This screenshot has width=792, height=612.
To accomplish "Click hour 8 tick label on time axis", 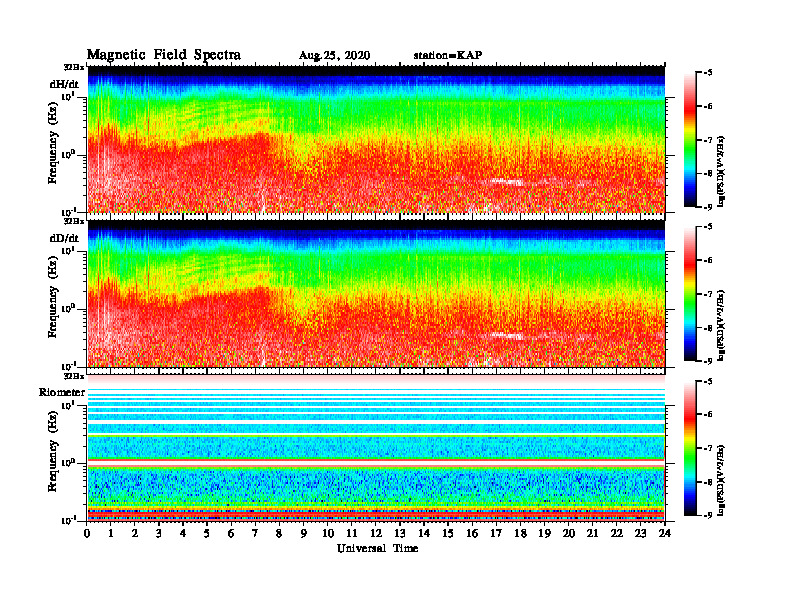I will (x=279, y=533).
